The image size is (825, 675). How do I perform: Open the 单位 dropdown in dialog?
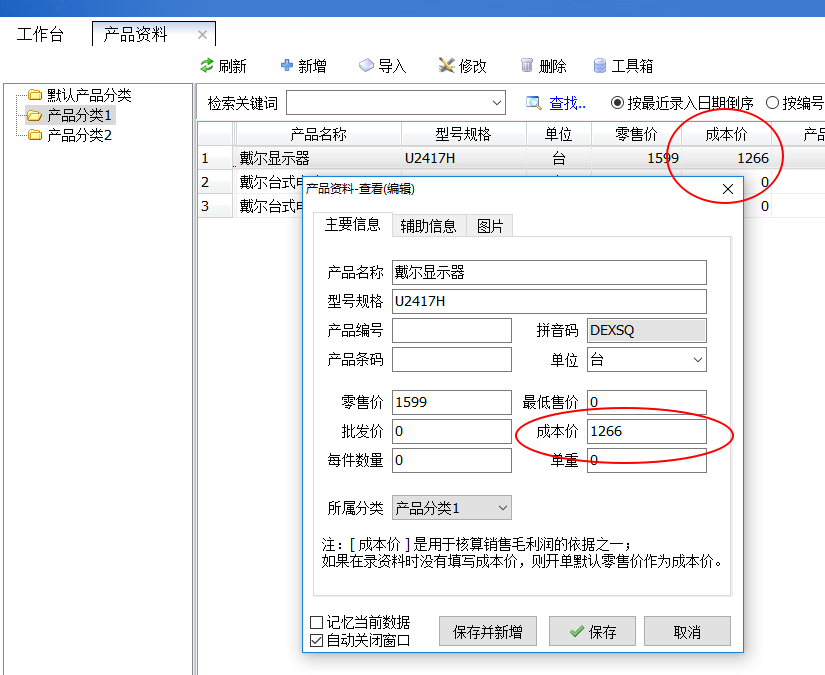pyautogui.click(x=698, y=360)
